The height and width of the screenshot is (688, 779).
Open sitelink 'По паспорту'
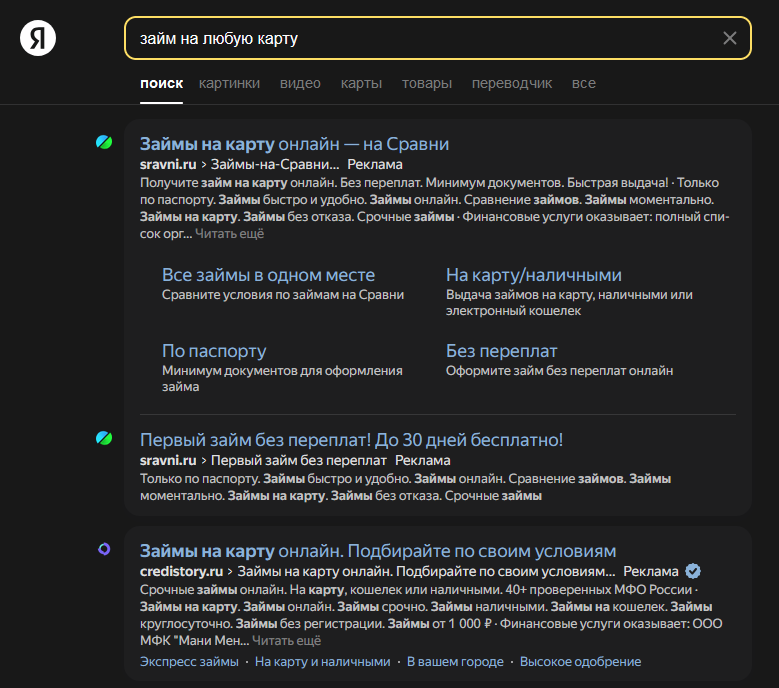click(x=214, y=351)
